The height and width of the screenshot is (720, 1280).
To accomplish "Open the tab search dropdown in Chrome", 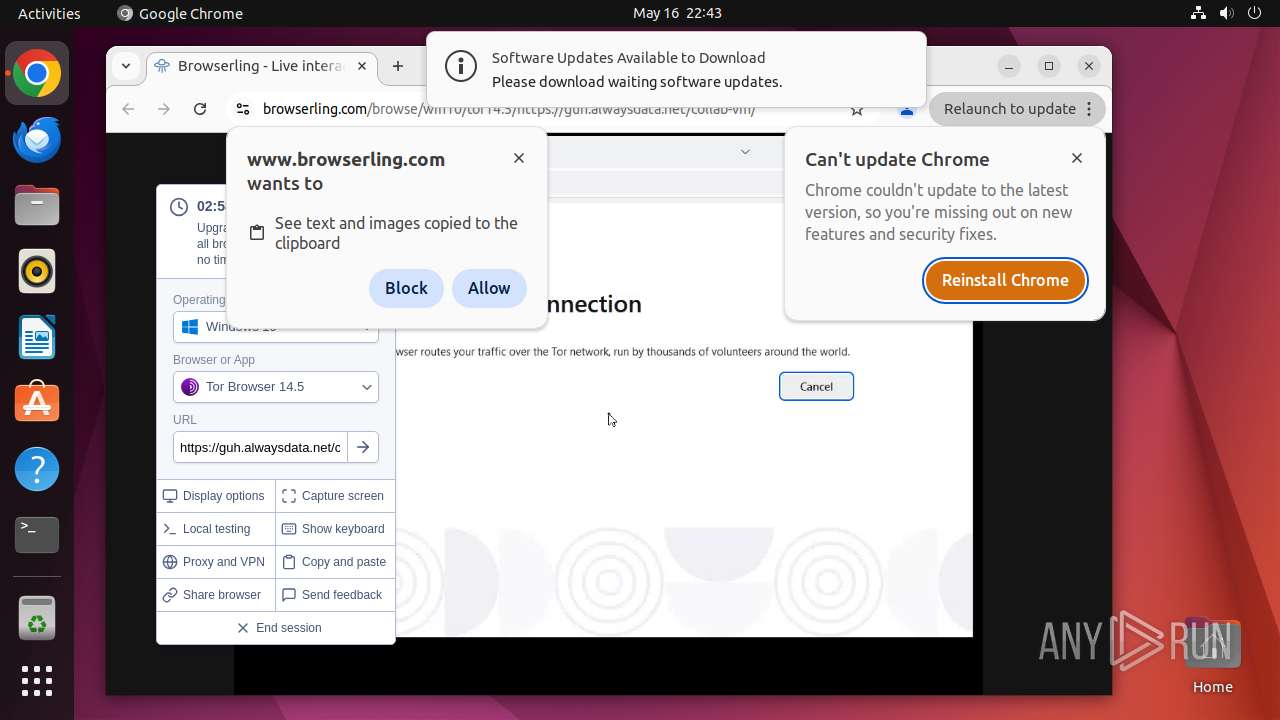I will point(126,66).
